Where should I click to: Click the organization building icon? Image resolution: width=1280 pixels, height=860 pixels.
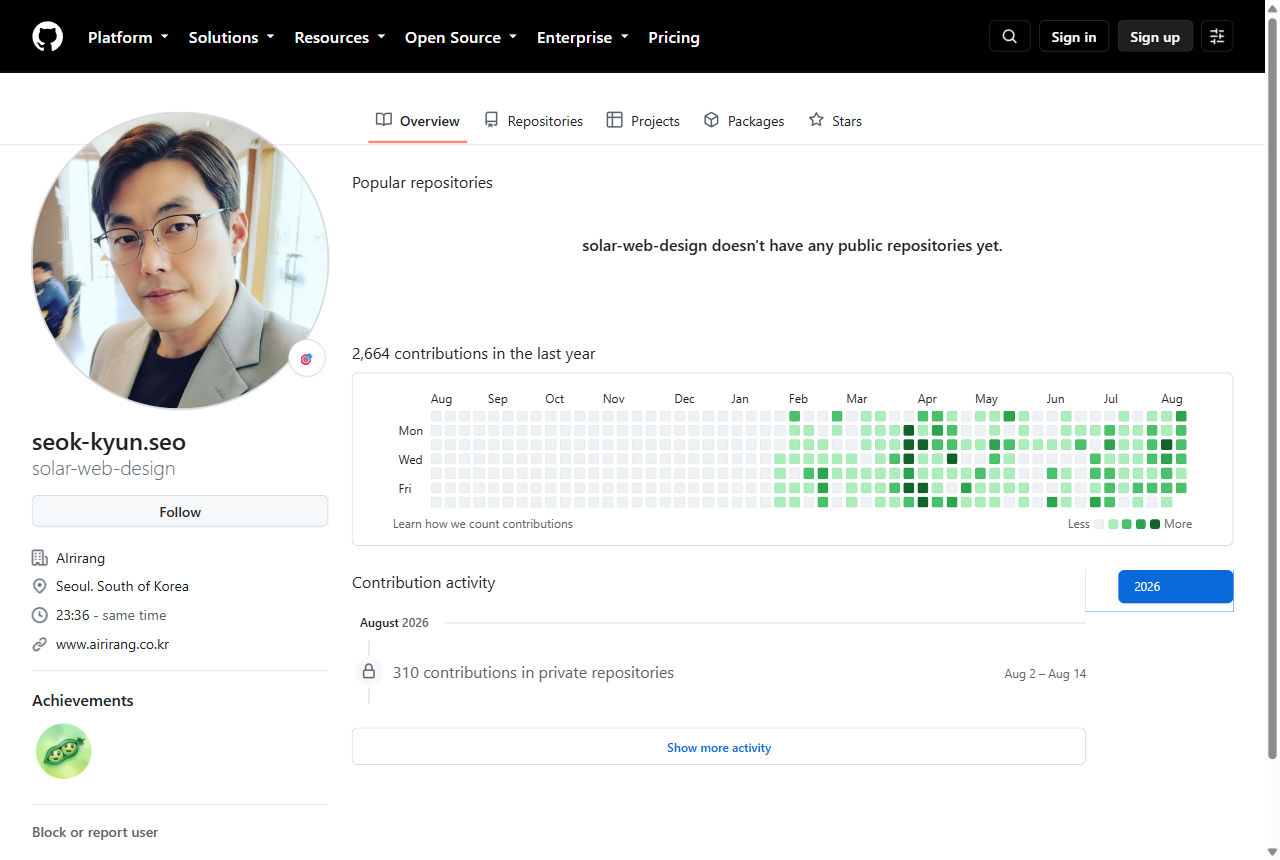point(40,558)
